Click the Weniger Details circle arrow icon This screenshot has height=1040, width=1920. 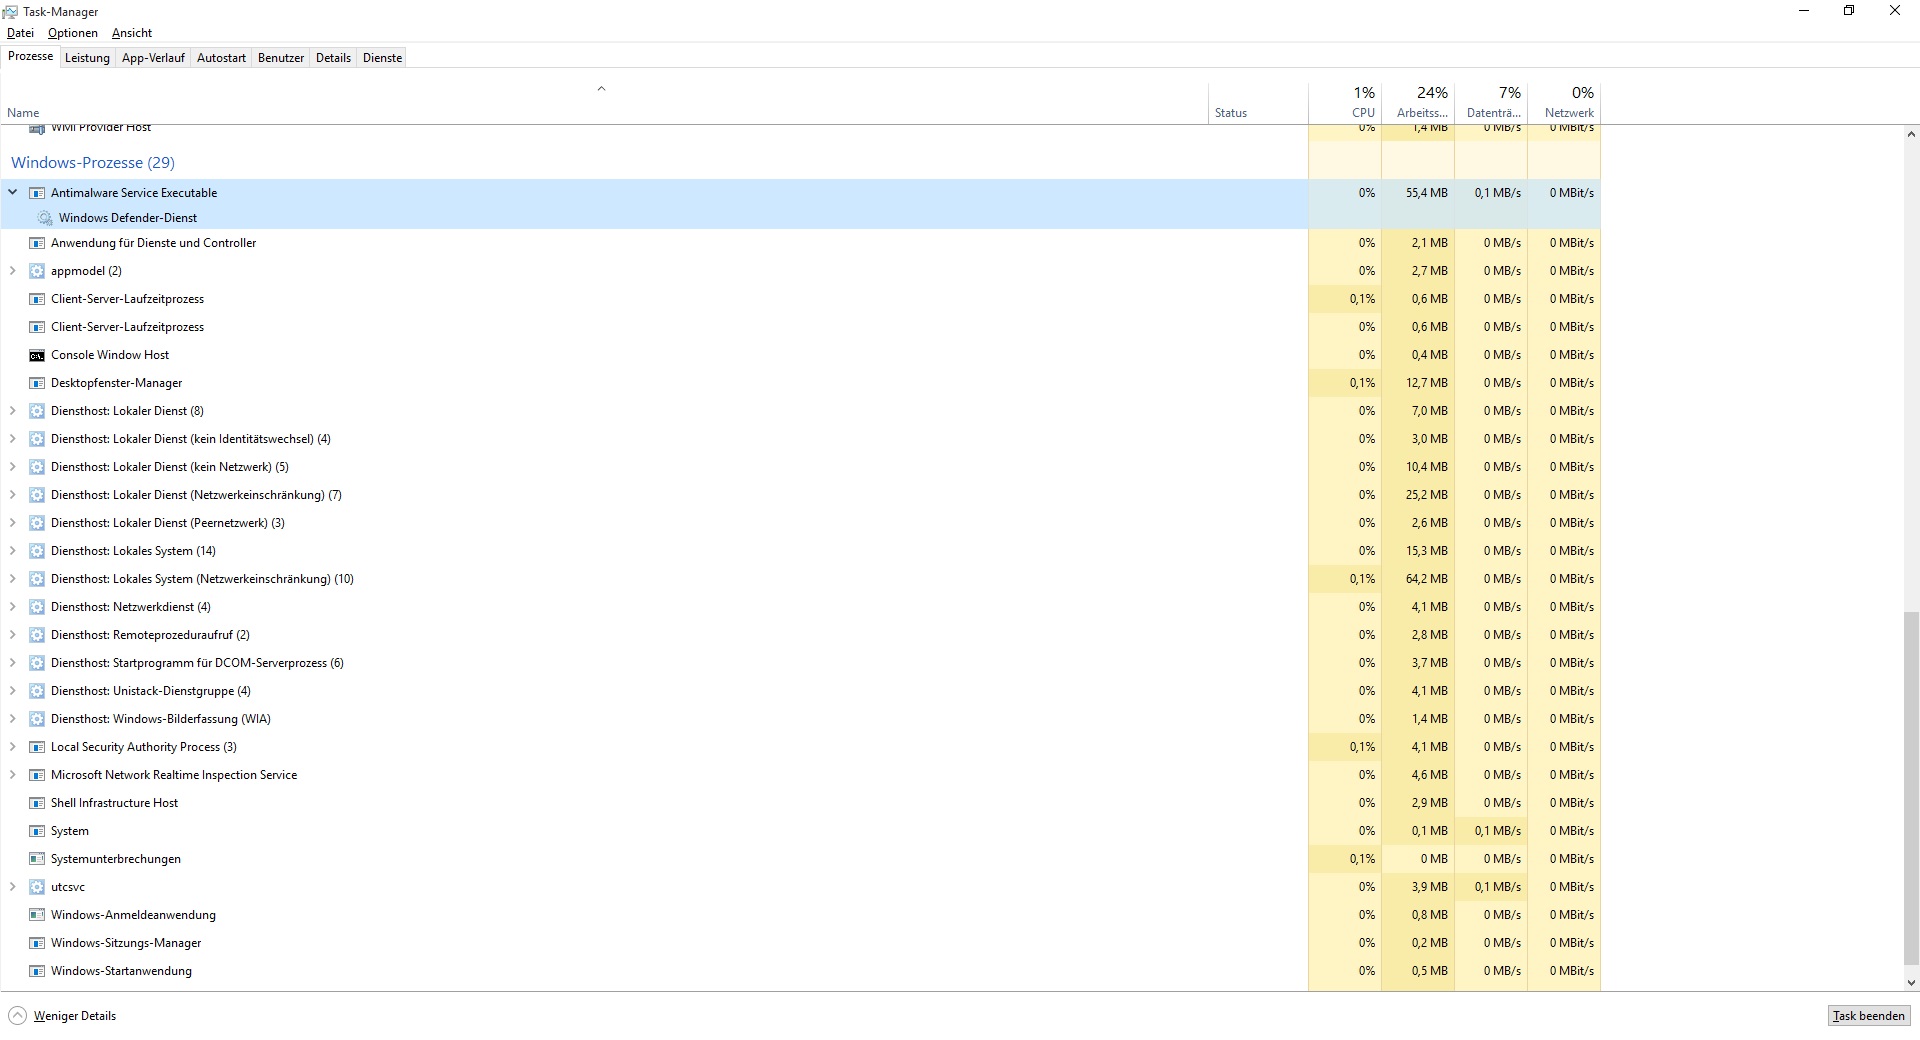[17, 1016]
